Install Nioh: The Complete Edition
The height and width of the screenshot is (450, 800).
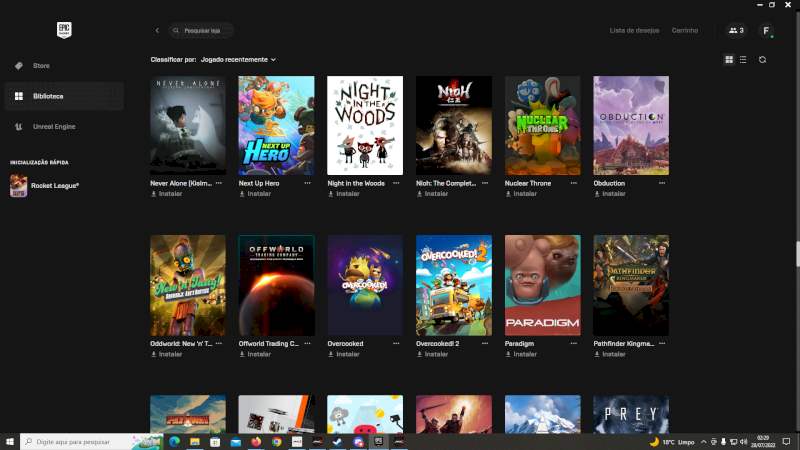[433, 194]
